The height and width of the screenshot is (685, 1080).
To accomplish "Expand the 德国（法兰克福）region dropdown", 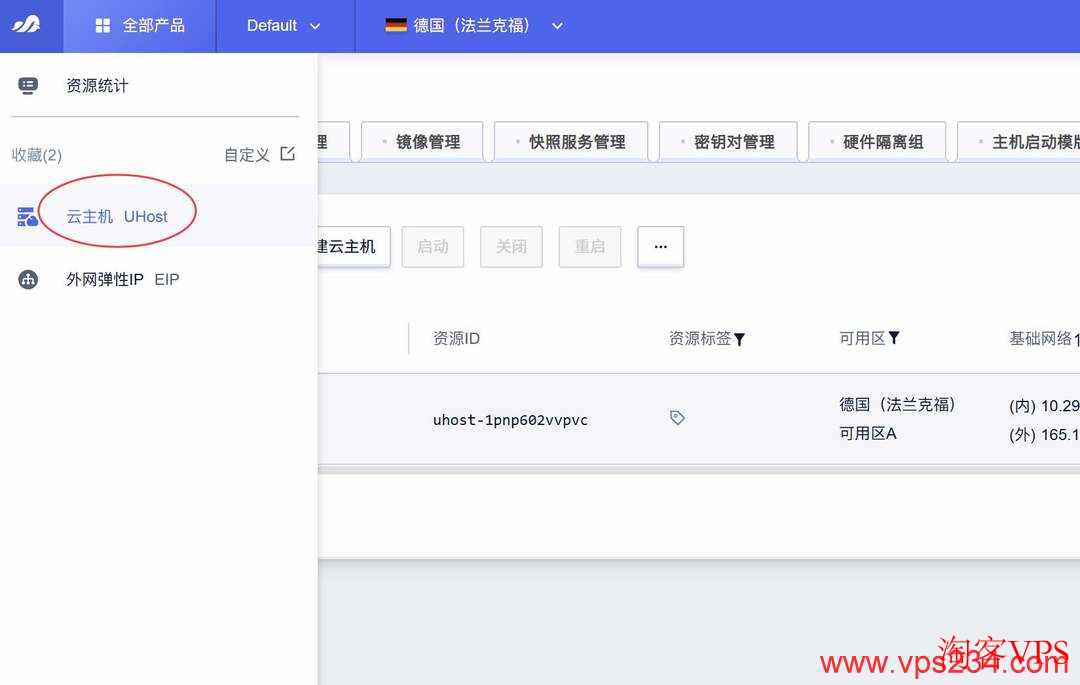I will click(557, 27).
